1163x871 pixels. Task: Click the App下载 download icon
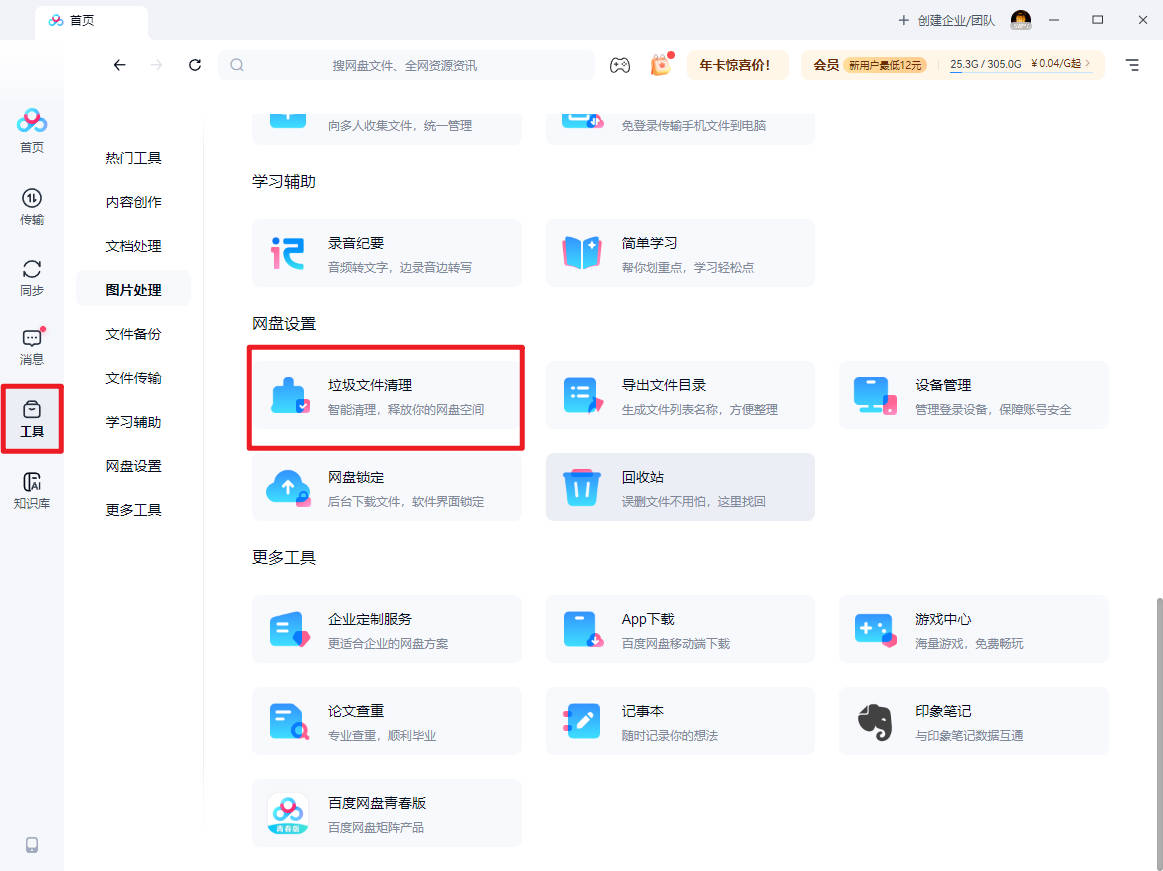pyautogui.click(x=583, y=629)
